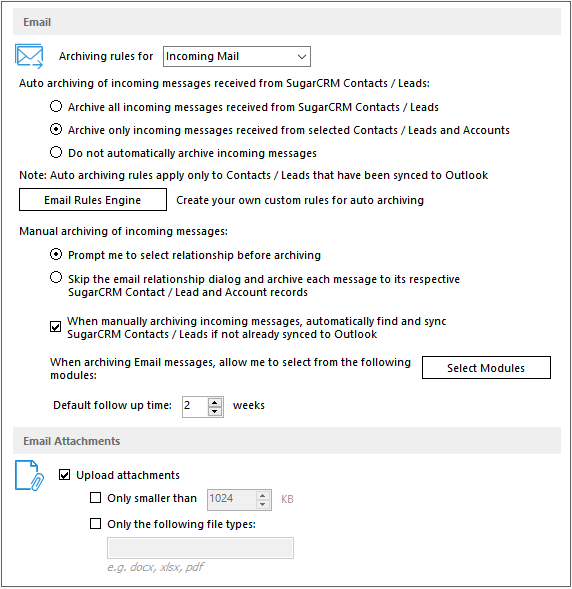Enable Only the following file types checkbox
This screenshot has height=589, width=572.
click(x=95, y=524)
